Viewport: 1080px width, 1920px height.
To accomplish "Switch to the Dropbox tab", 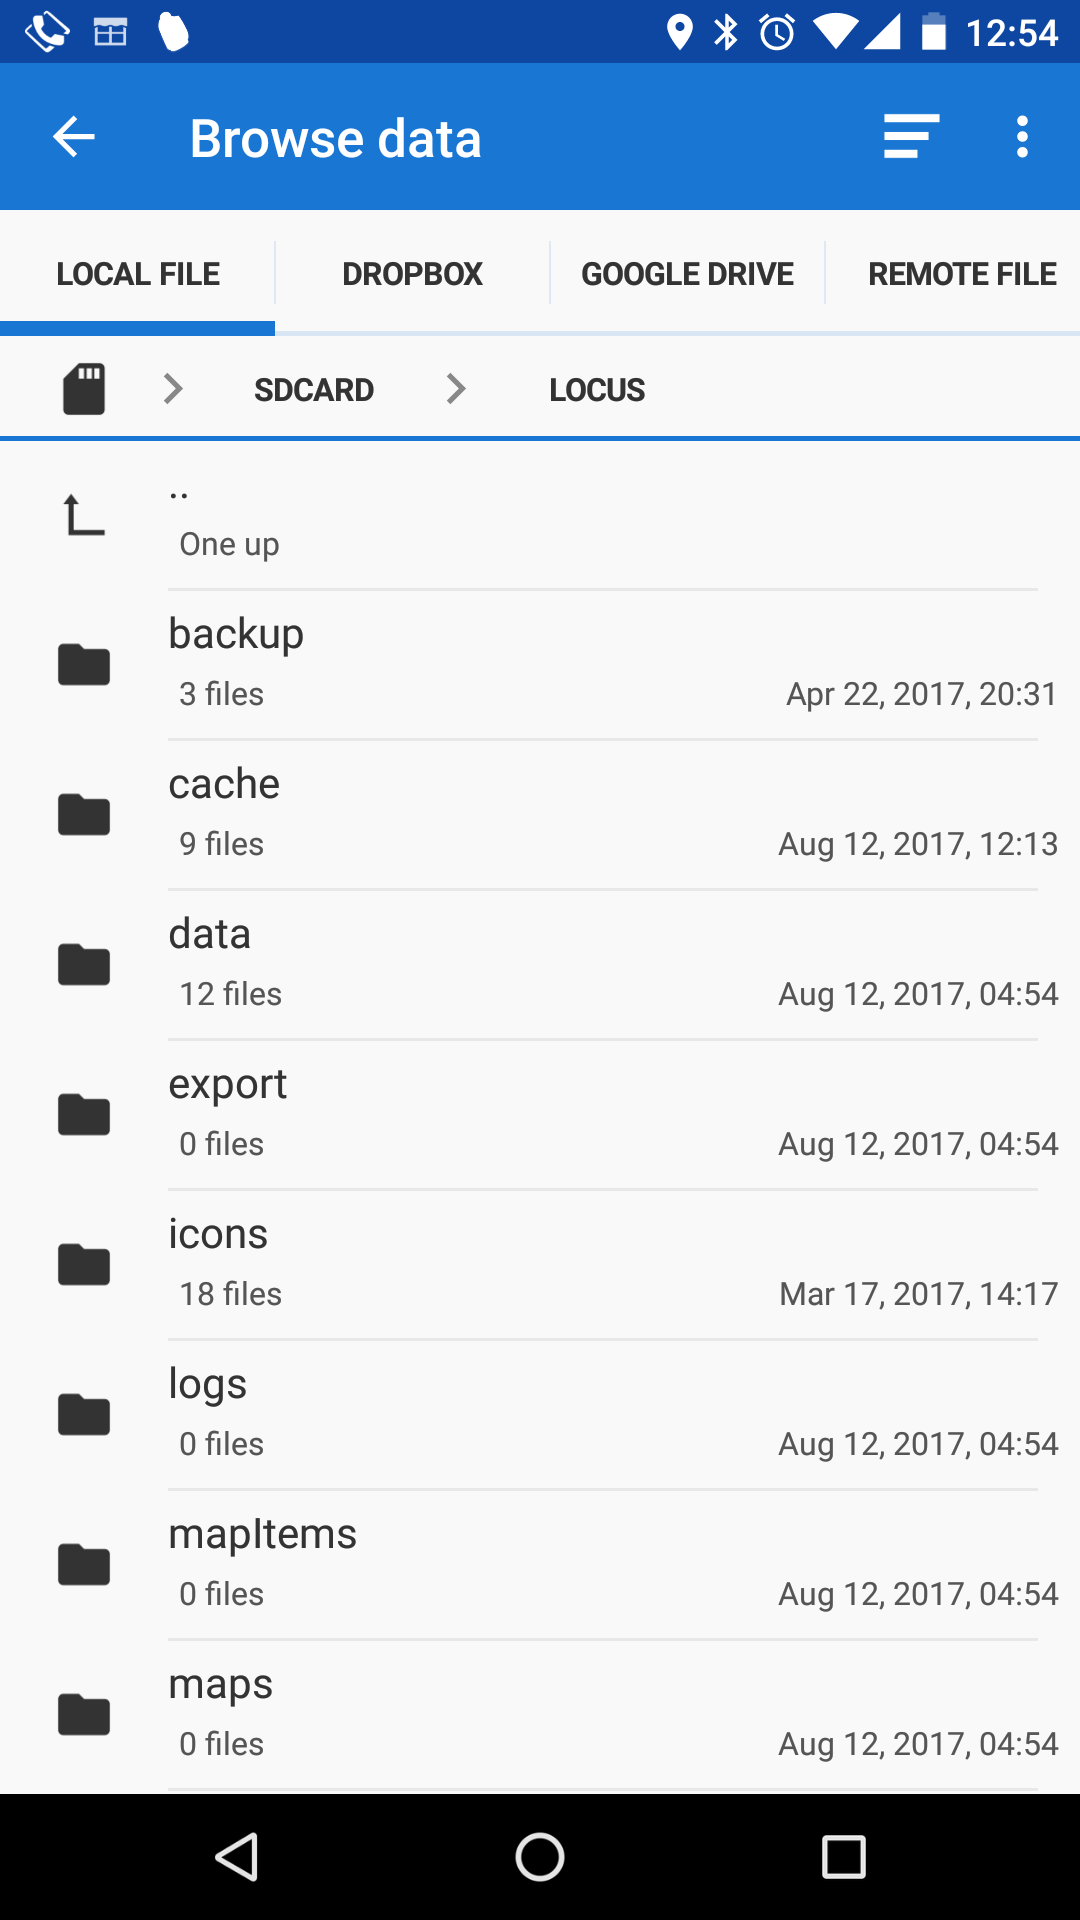I will 412,274.
